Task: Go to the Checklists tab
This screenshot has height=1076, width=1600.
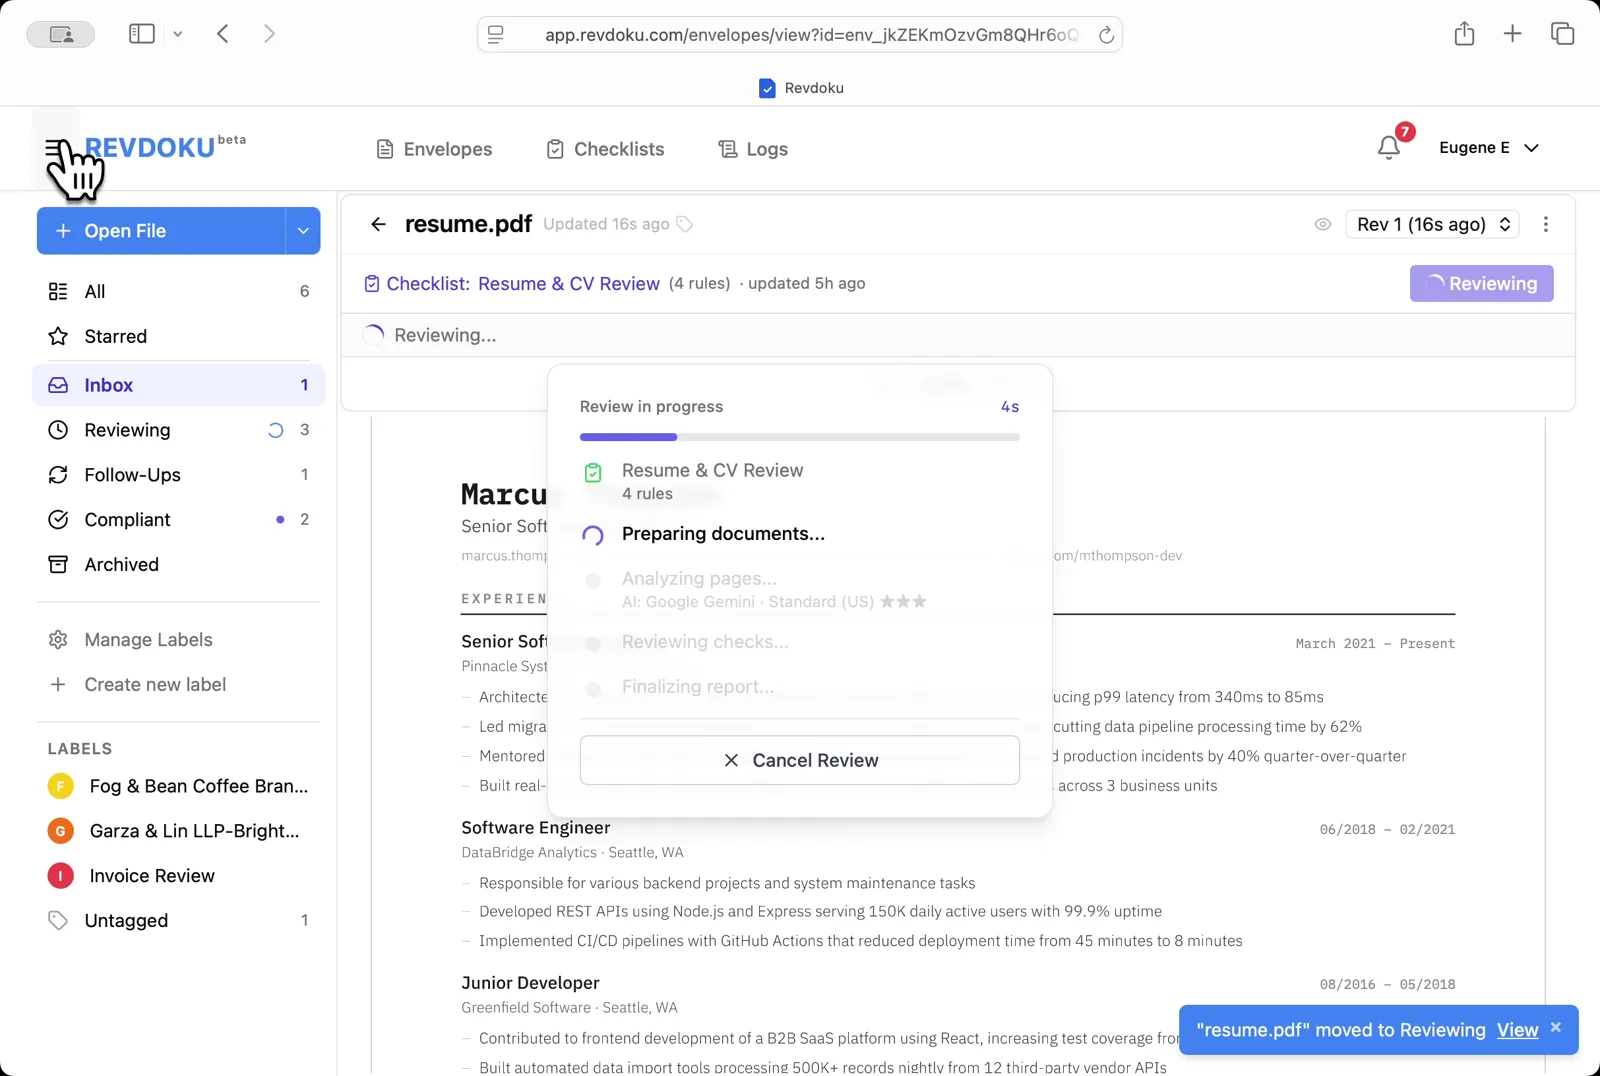Action: (x=605, y=149)
